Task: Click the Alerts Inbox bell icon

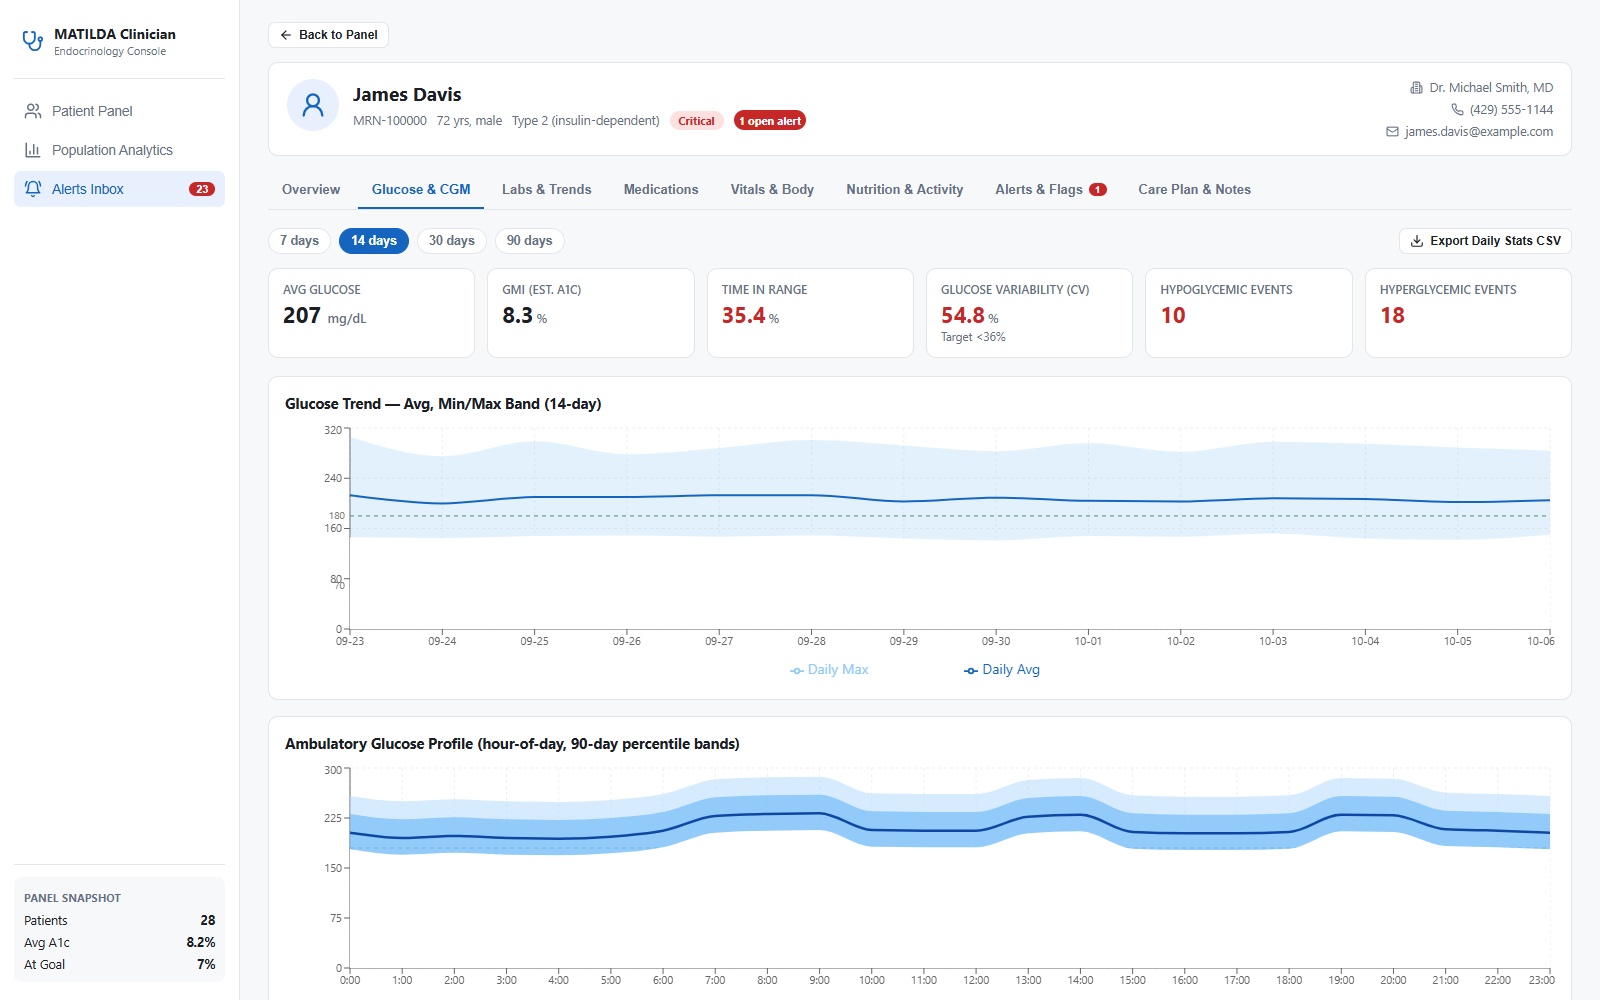Action: [x=33, y=189]
